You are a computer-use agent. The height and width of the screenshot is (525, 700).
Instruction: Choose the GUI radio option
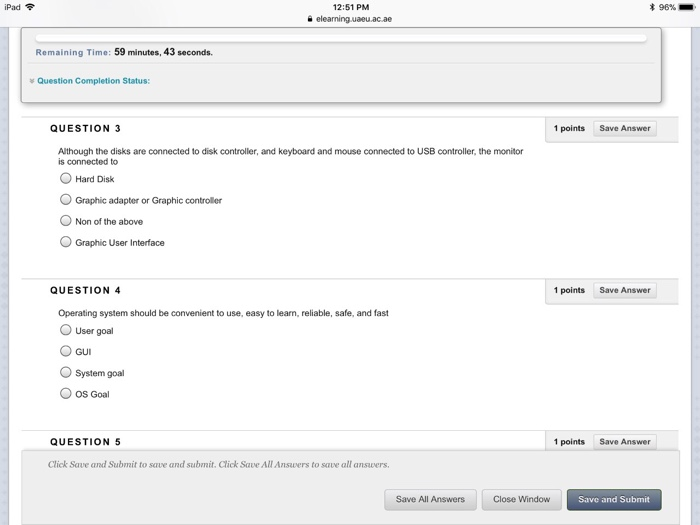coord(66,351)
